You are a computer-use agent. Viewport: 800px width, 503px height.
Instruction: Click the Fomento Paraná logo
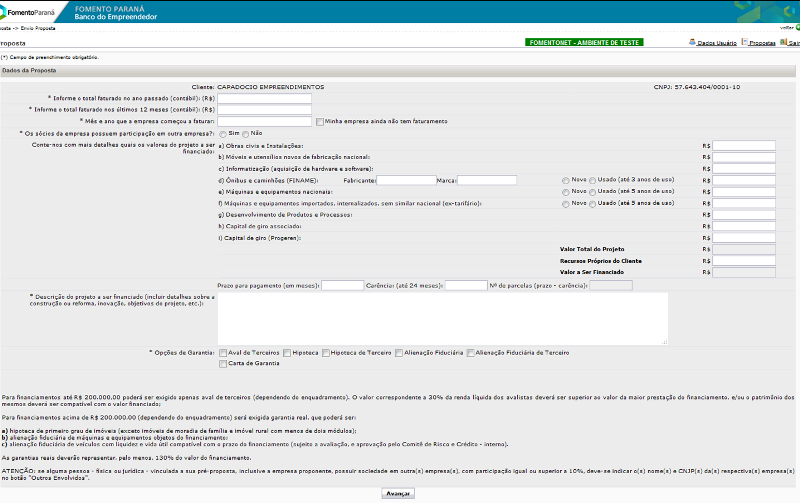point(28,12)
